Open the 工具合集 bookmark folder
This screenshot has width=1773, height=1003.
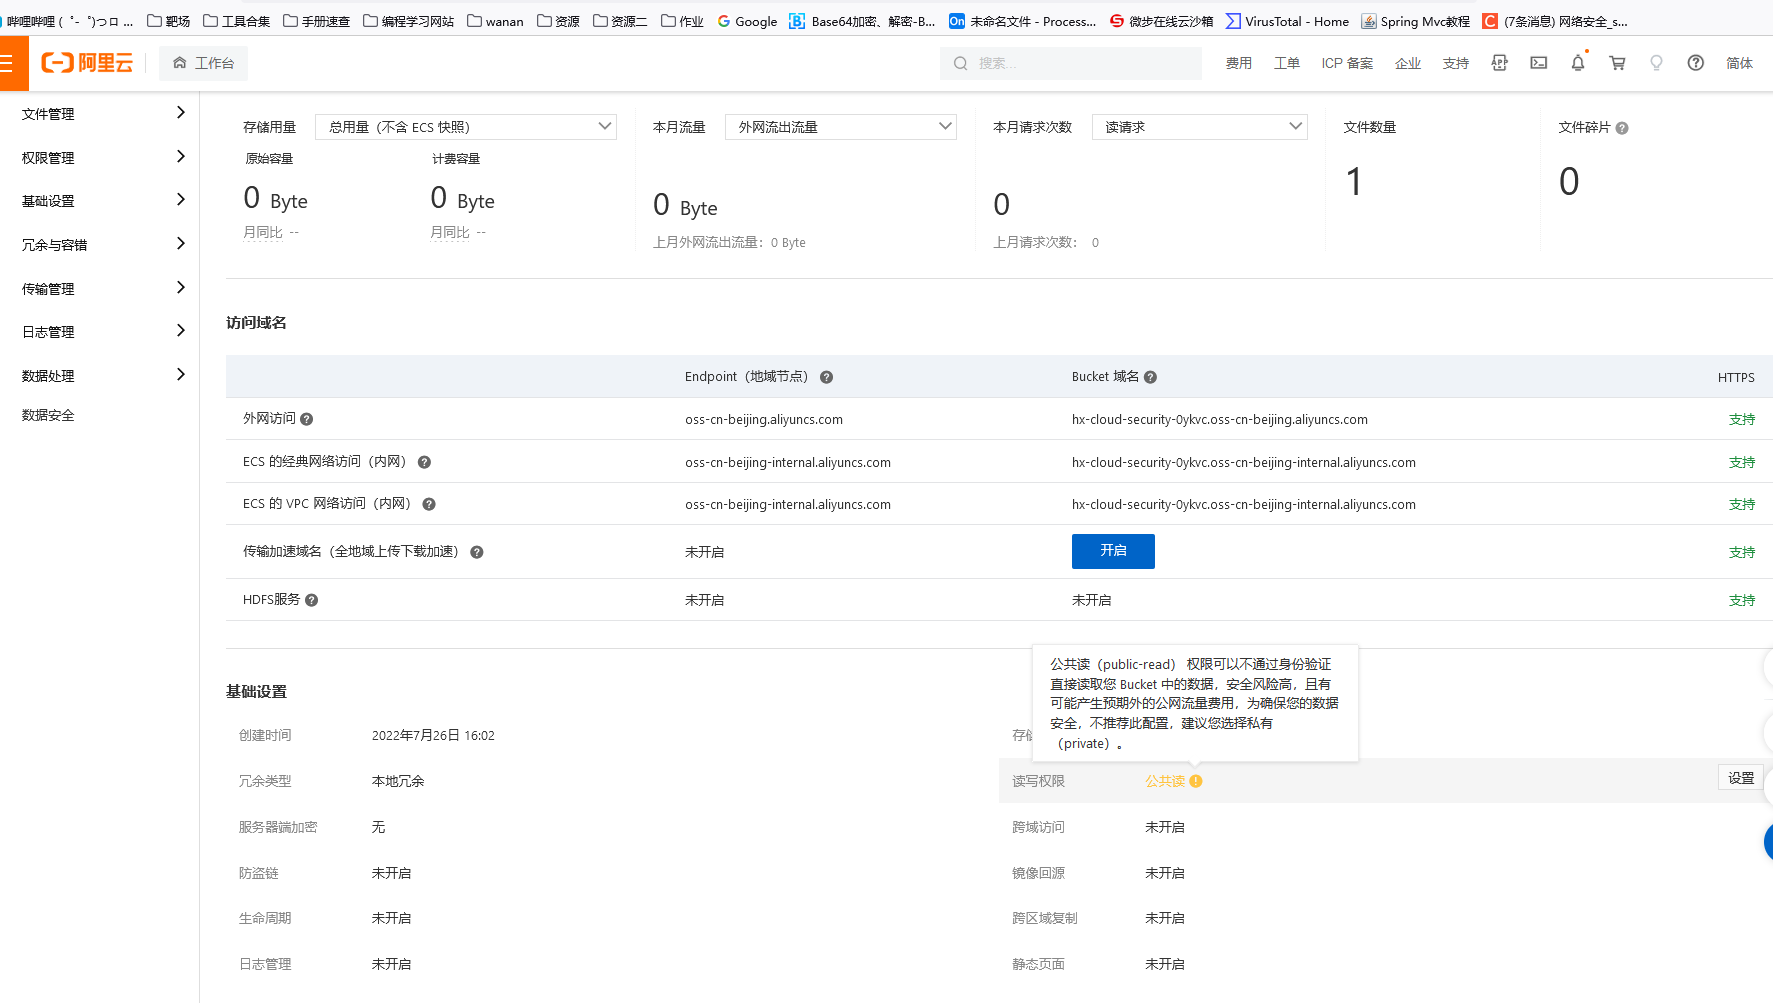coord(237,21)
